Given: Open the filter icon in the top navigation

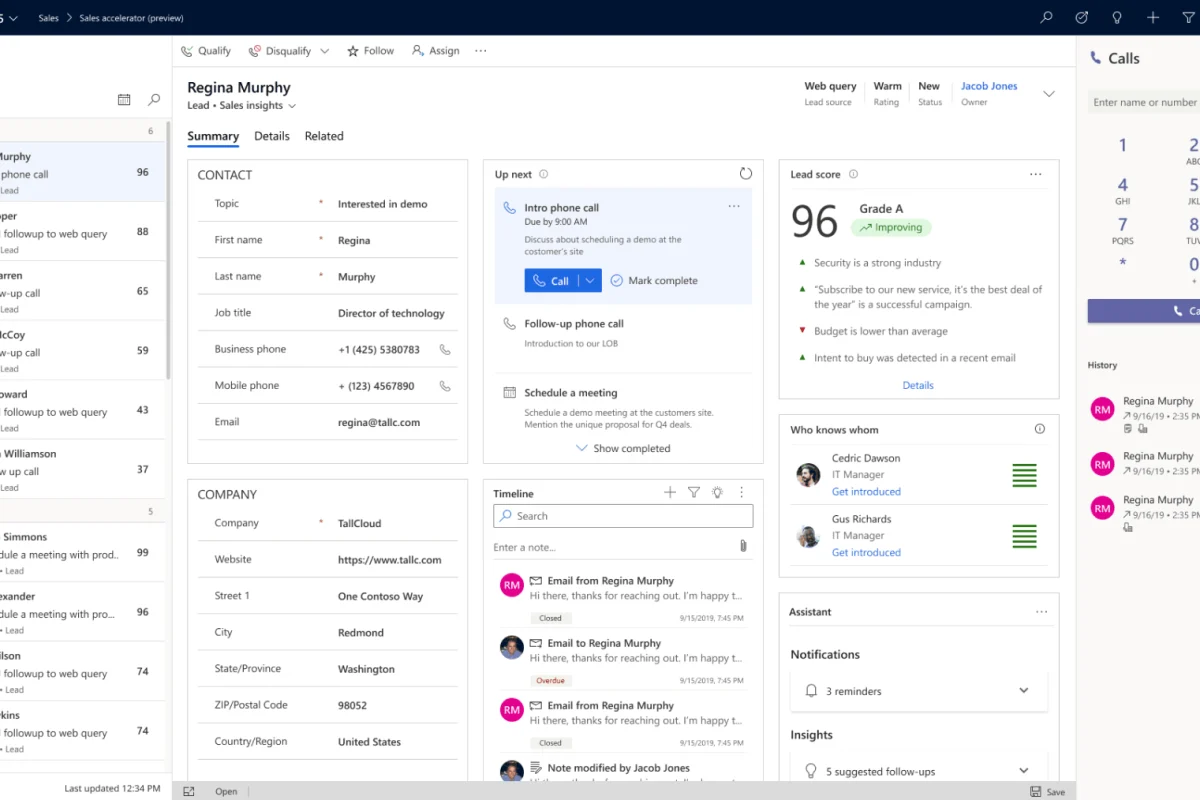Looking at the screenshot, I should 1188,17.
